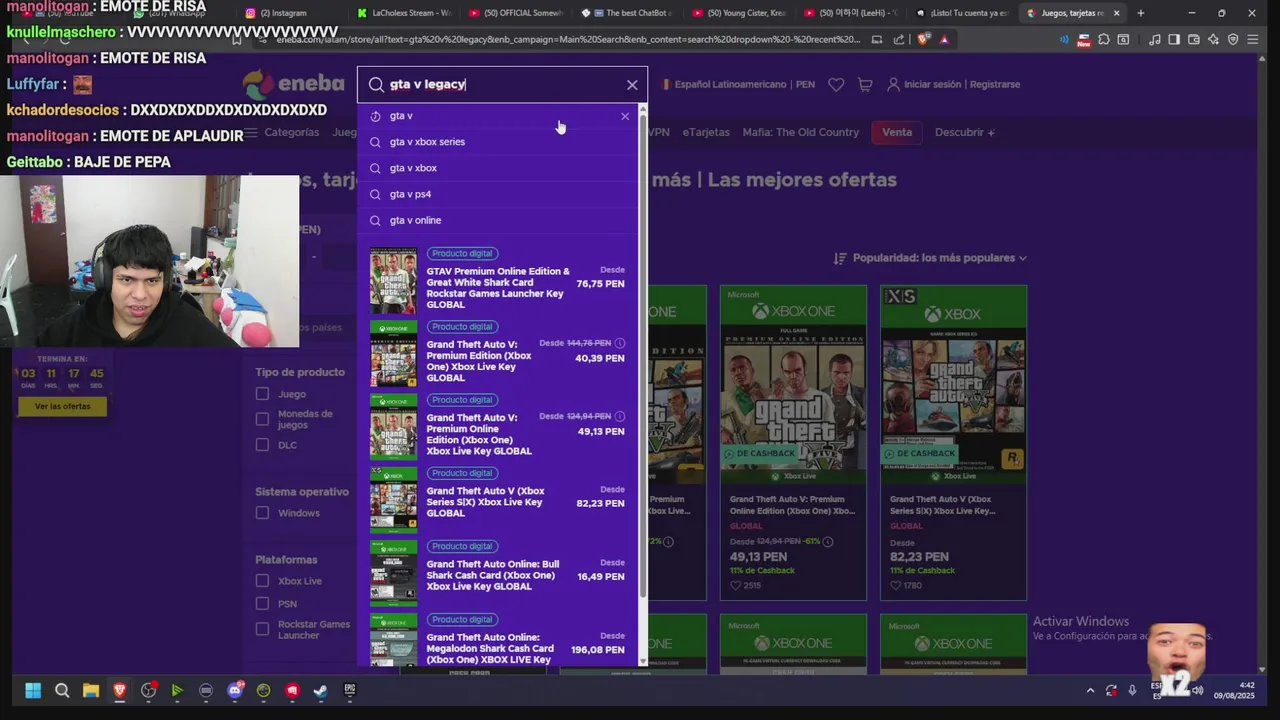1280x720 pixels.
Task: Open Bull Shark Cash Card search result
Action: 498,574
